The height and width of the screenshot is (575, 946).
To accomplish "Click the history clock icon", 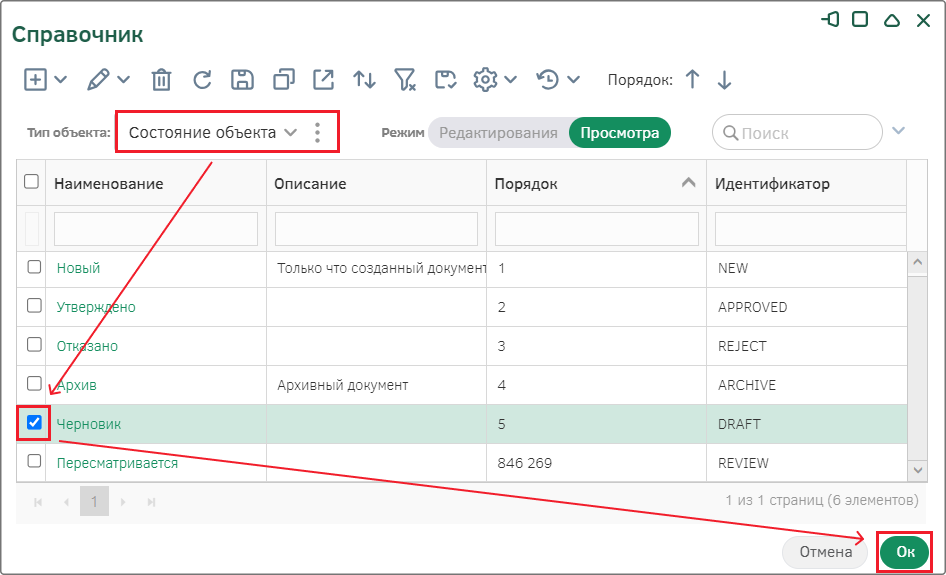I will 548,80.
